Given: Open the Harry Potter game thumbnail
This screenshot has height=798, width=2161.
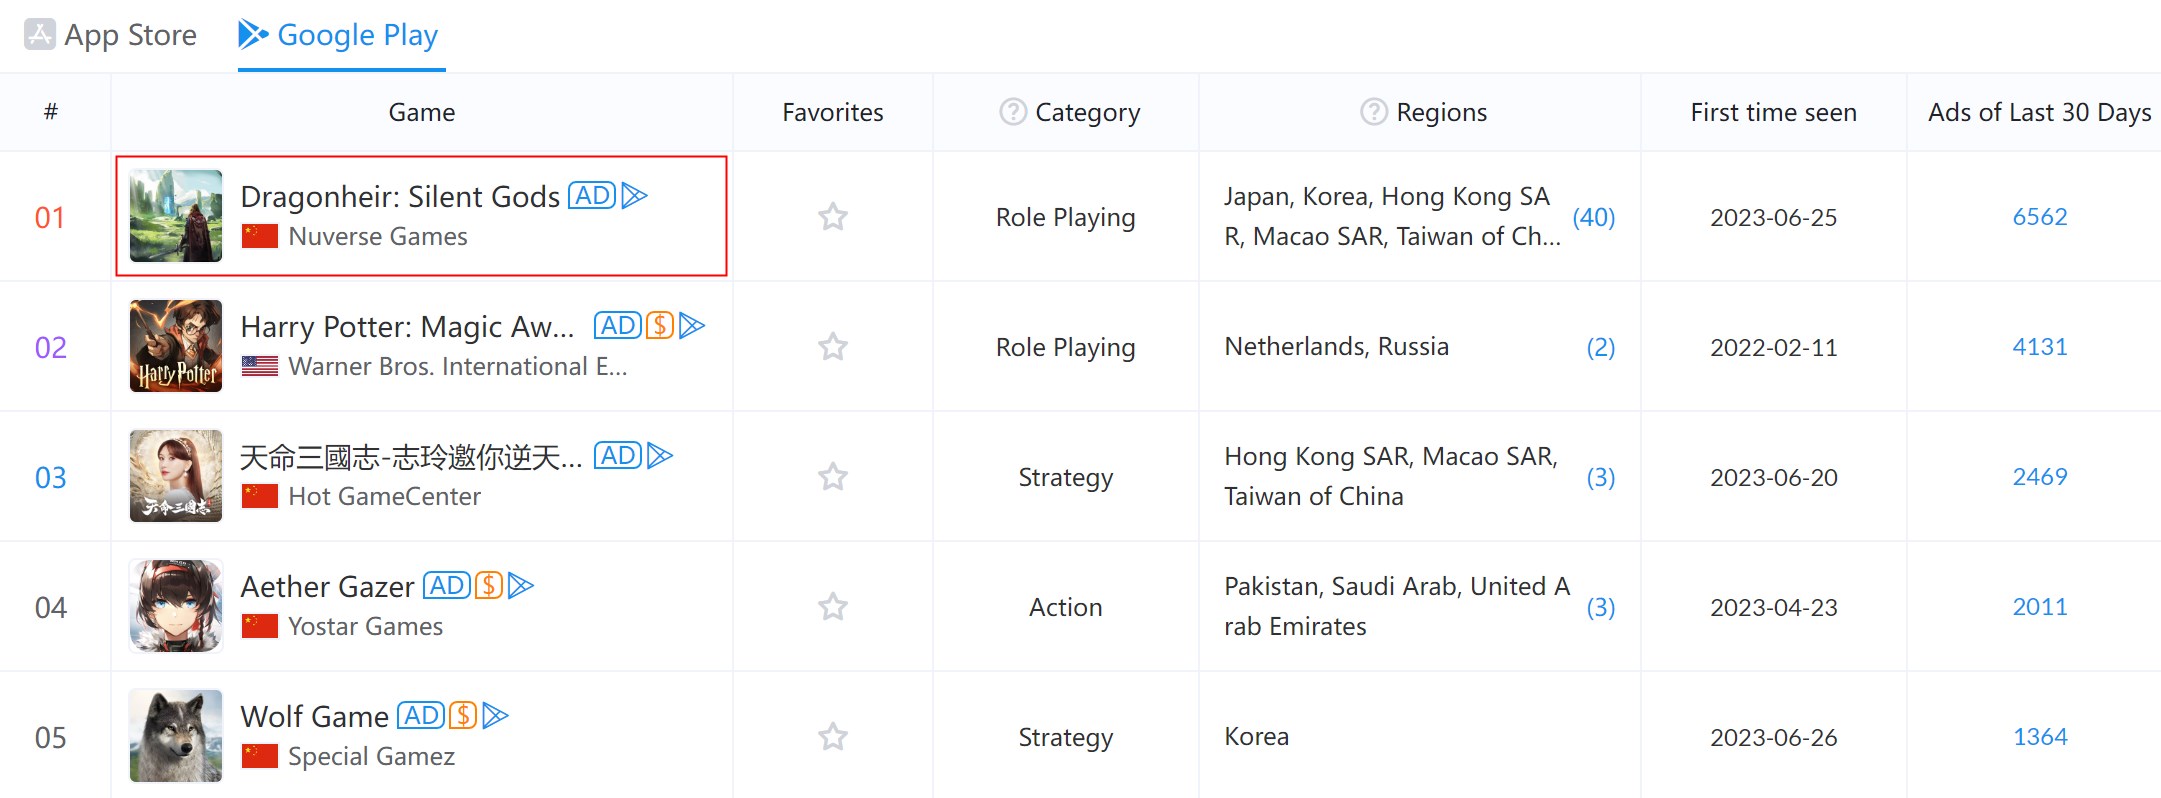Looking at the screenshot, I should (176, 346).
